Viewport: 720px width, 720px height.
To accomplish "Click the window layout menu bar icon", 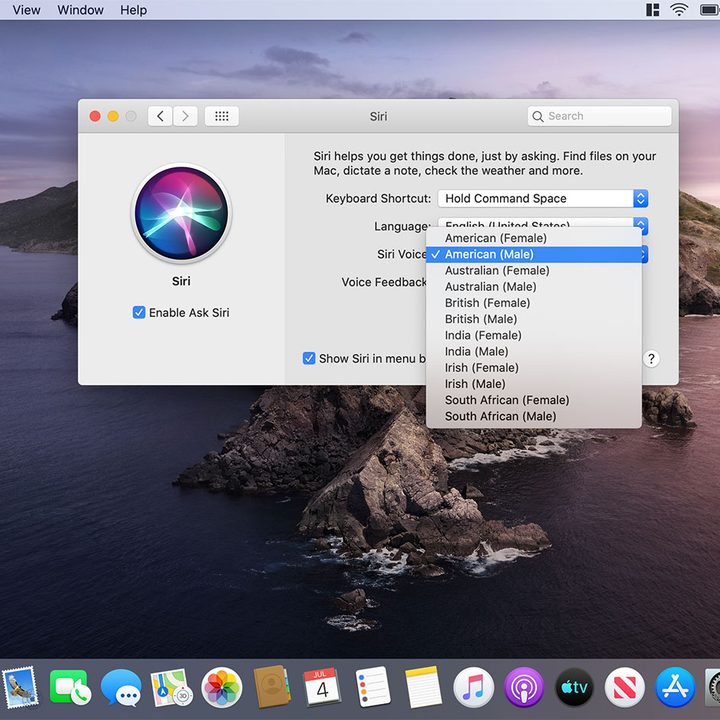I will point(652,10).
